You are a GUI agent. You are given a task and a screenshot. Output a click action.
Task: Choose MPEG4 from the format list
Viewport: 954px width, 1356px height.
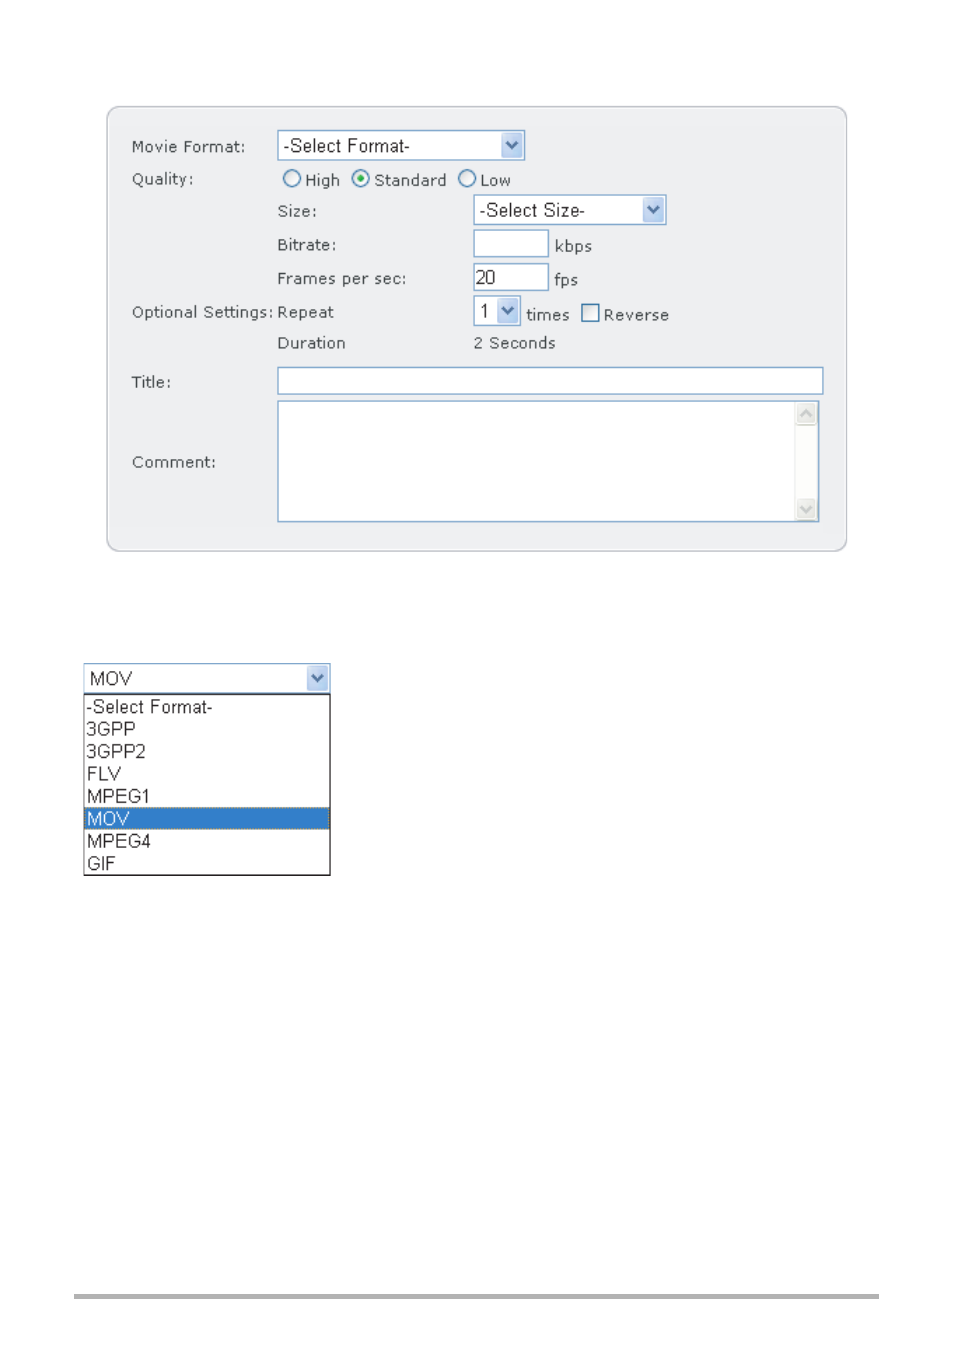[119, 841]
